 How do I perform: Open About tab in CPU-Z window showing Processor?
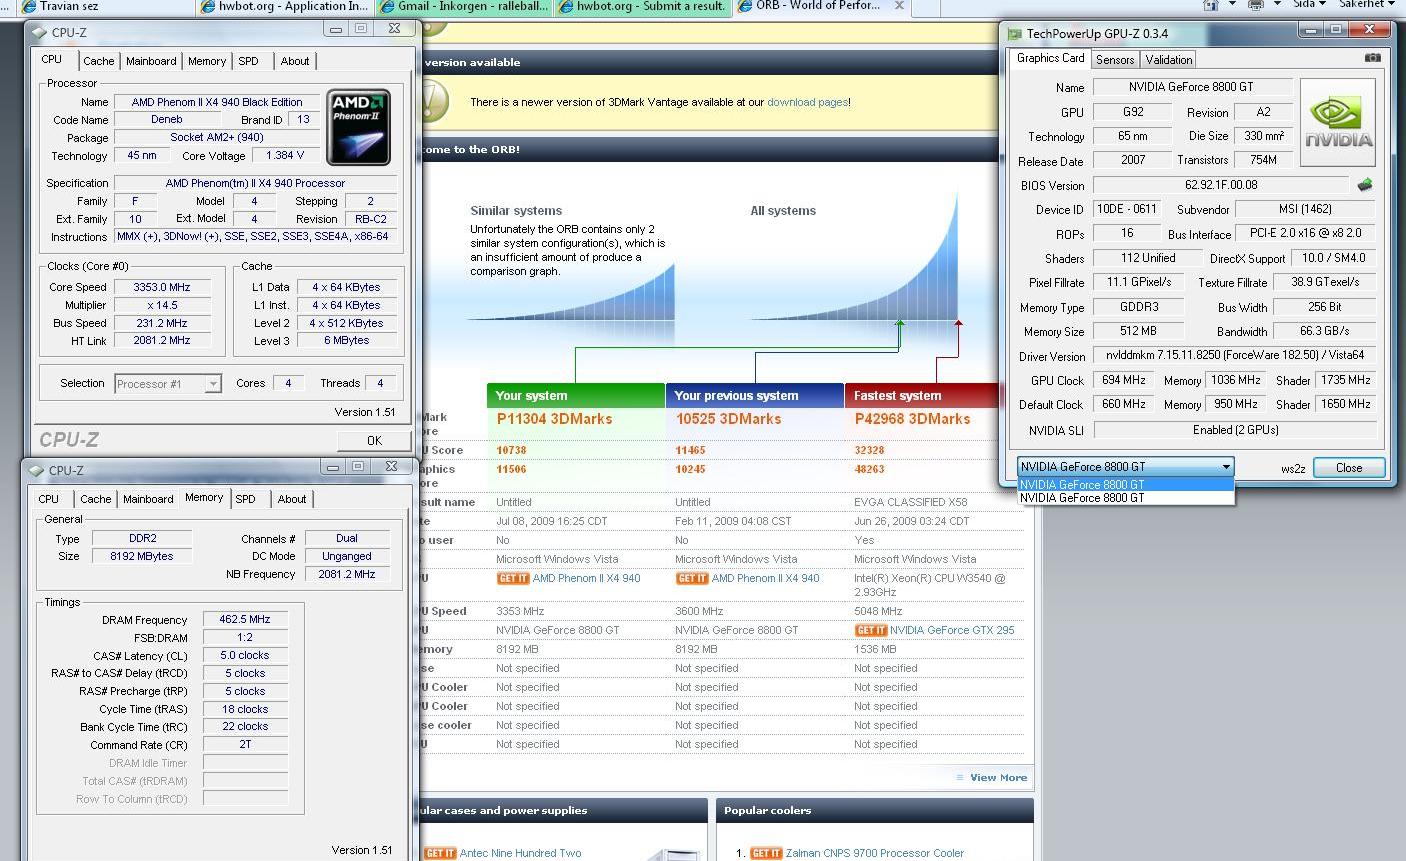coord(295,61)
